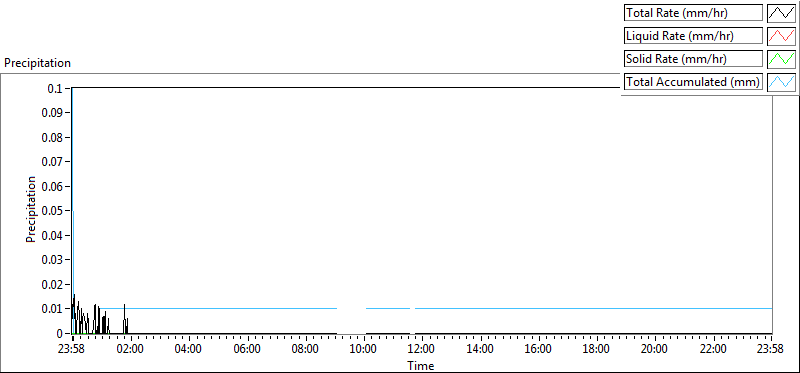Click the vertical Precipitation y-axis title
Image resolution: width=800 pixels, height=373 pixels.
point(31,209)
